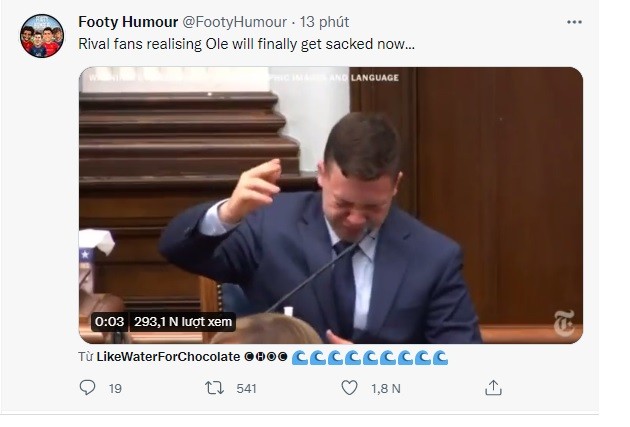Click the 1,8 N likes count
The height and width of the screenshot is (427, 630).
387,388
